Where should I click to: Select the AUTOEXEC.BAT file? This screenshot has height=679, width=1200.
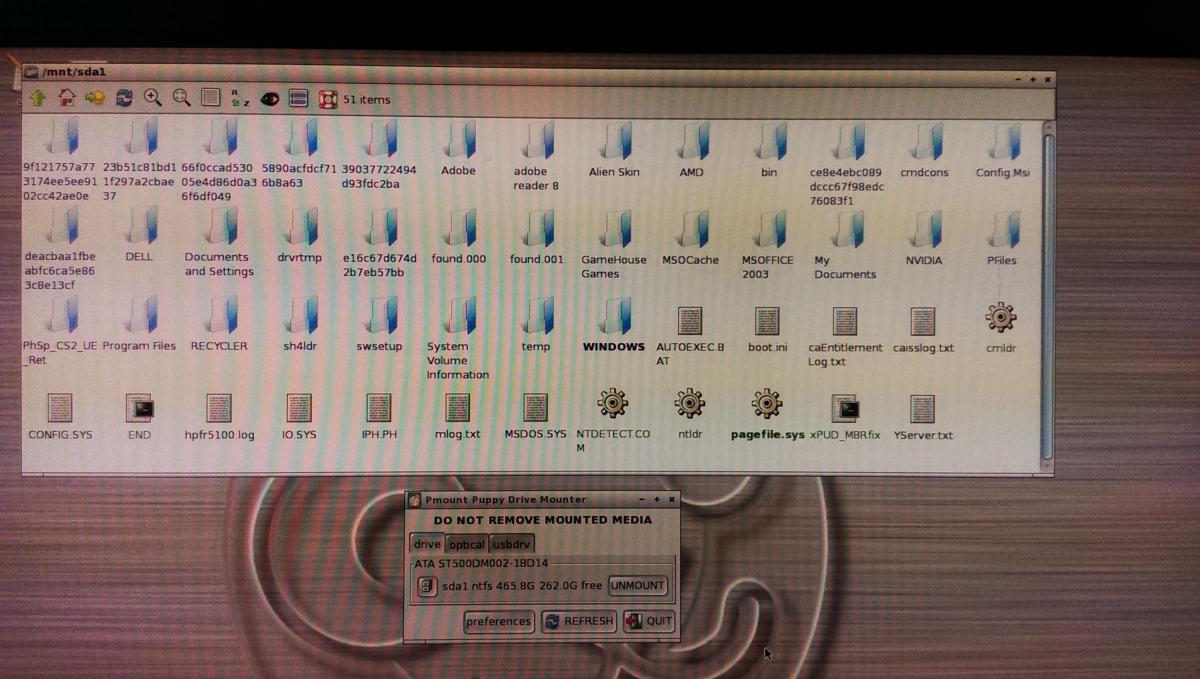point(690,336)
